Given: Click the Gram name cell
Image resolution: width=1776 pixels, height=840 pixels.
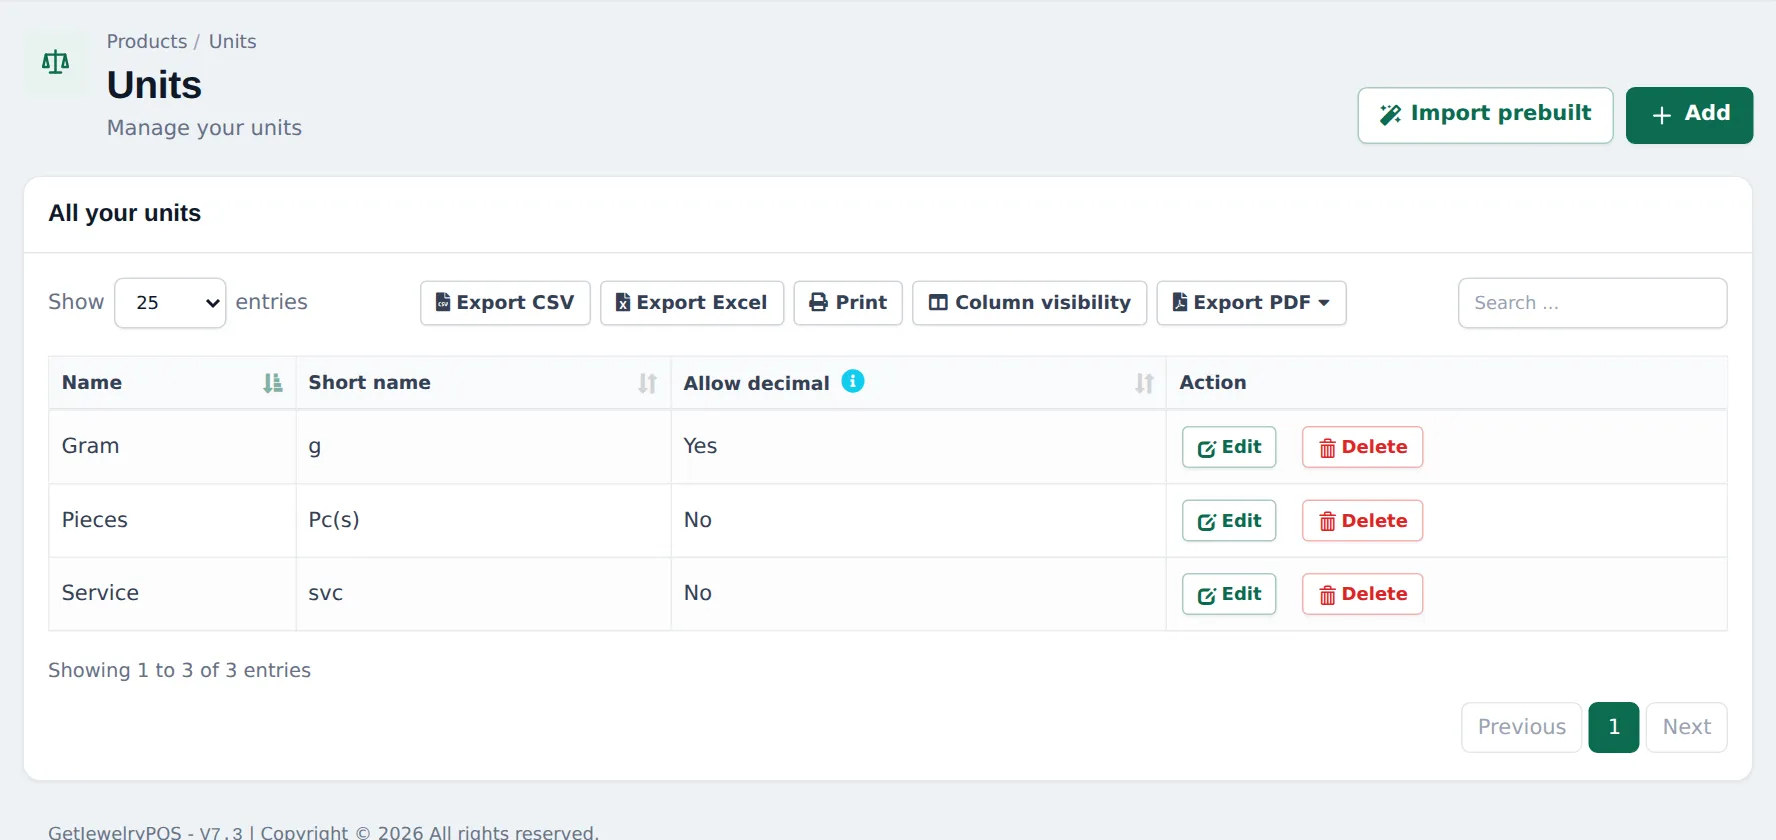Looking at the screenshot, I should 172,447.
